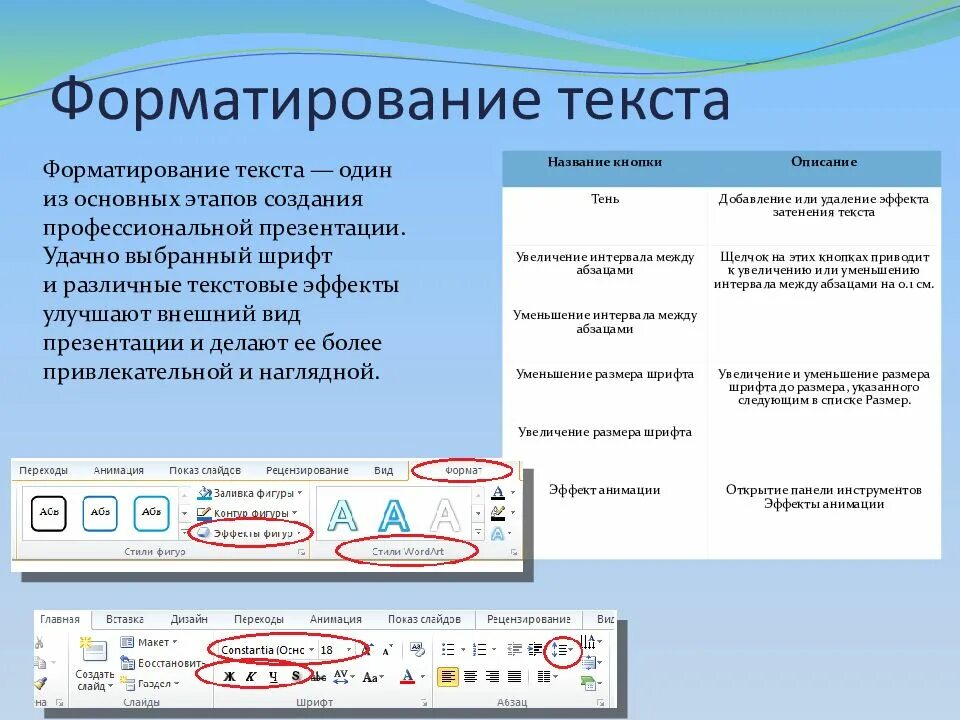Open the columns options
Image resolution: width=960 pixels, height=720 pixels.
click(547, 677)
